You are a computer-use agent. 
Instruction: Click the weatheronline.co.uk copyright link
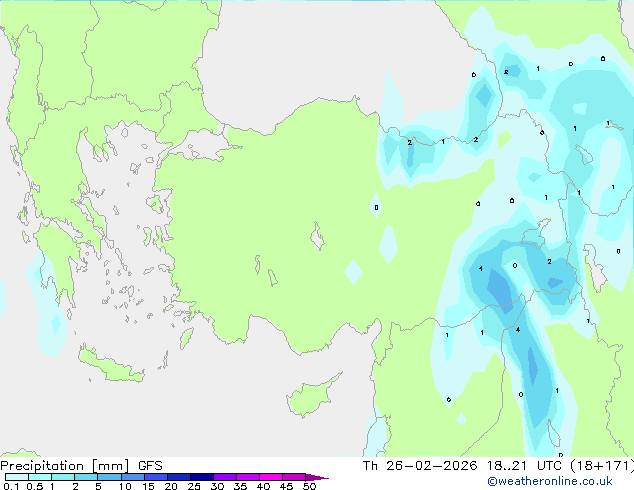(549, 481)
